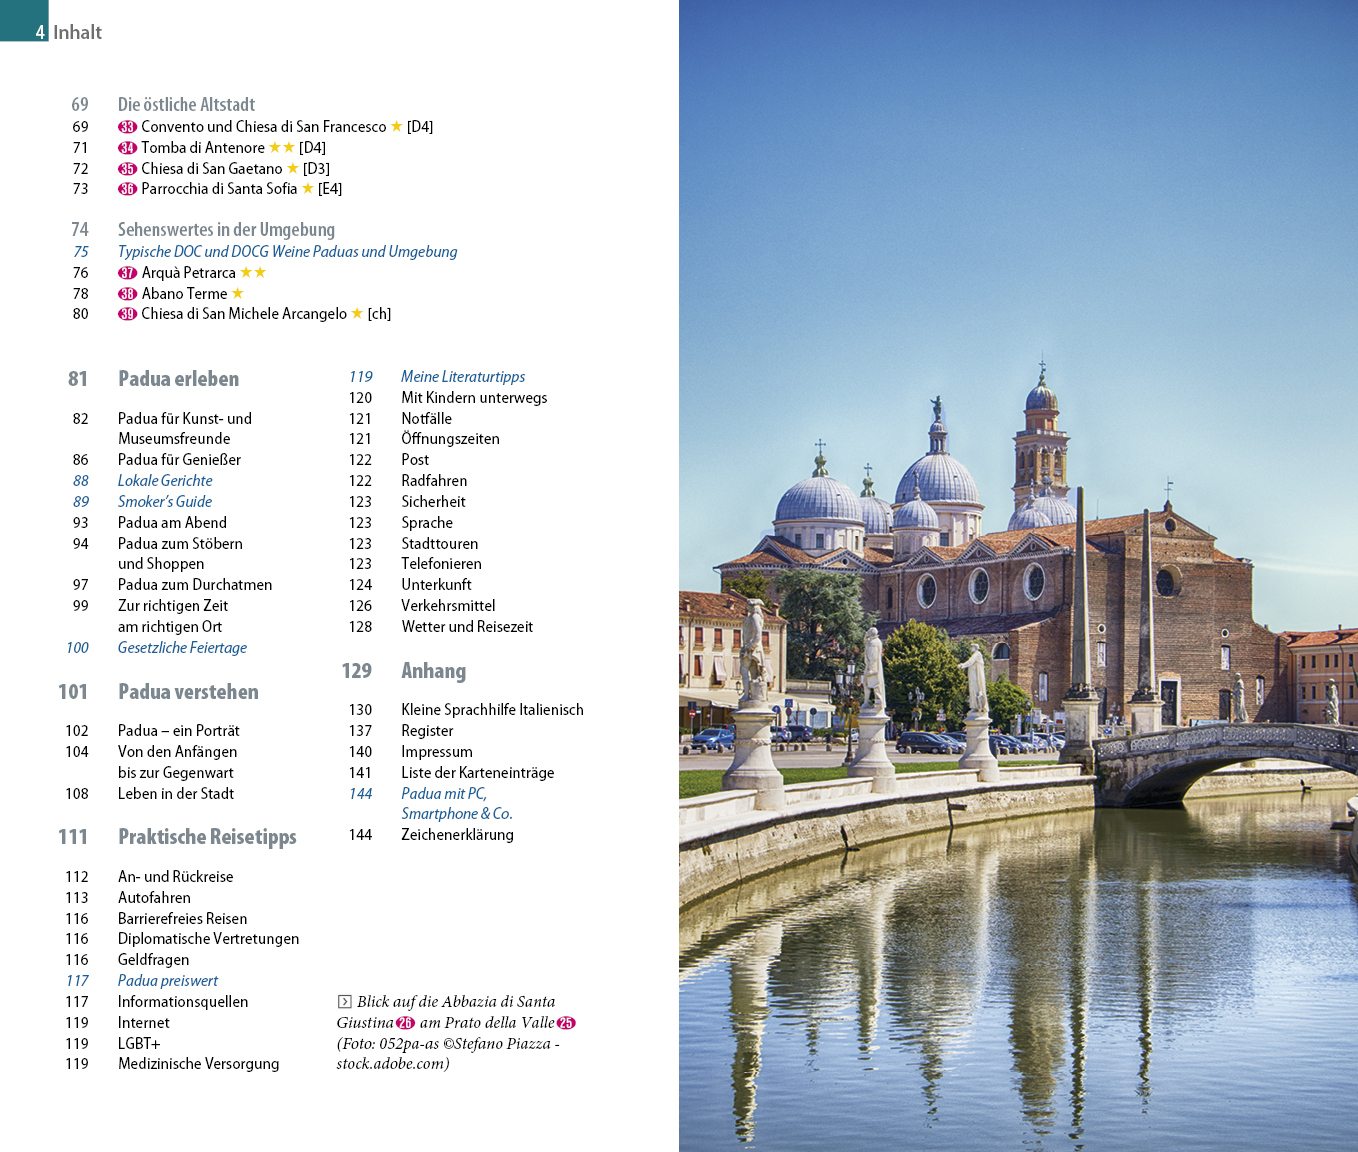Image resolution: width=1358 pixels, height=1152 pixels.
Task: Click the number 33 badge beside Convento San Francesco
Action: click(127, 127)
